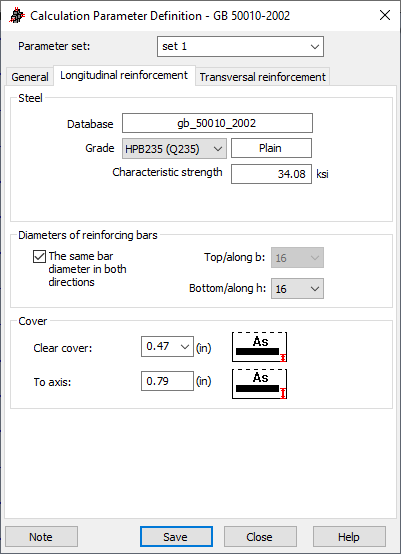Expand the steel Grade dropdown
The width and height of the screenshot is (401, 554).
click(x=174, y=148)
